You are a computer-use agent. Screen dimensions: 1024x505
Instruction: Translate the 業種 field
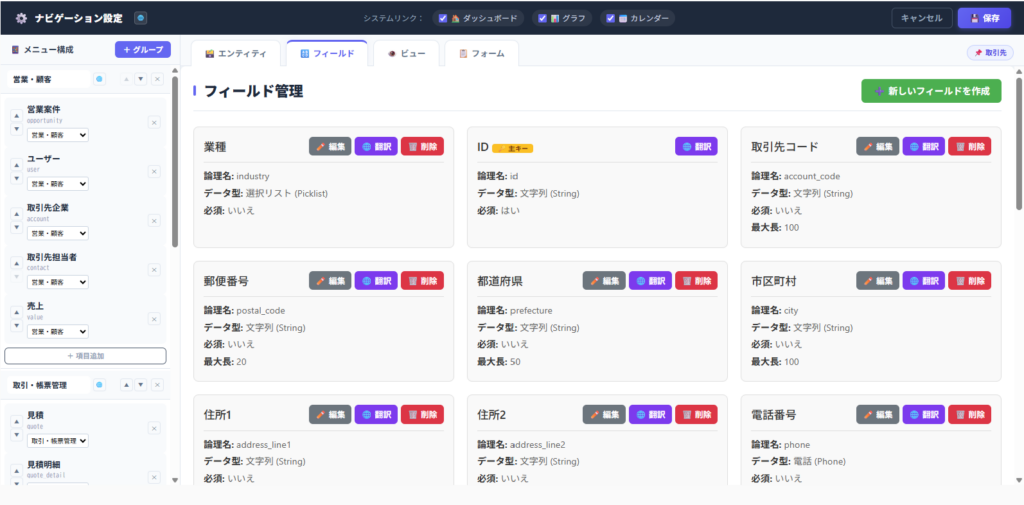(x=376, y=146)
